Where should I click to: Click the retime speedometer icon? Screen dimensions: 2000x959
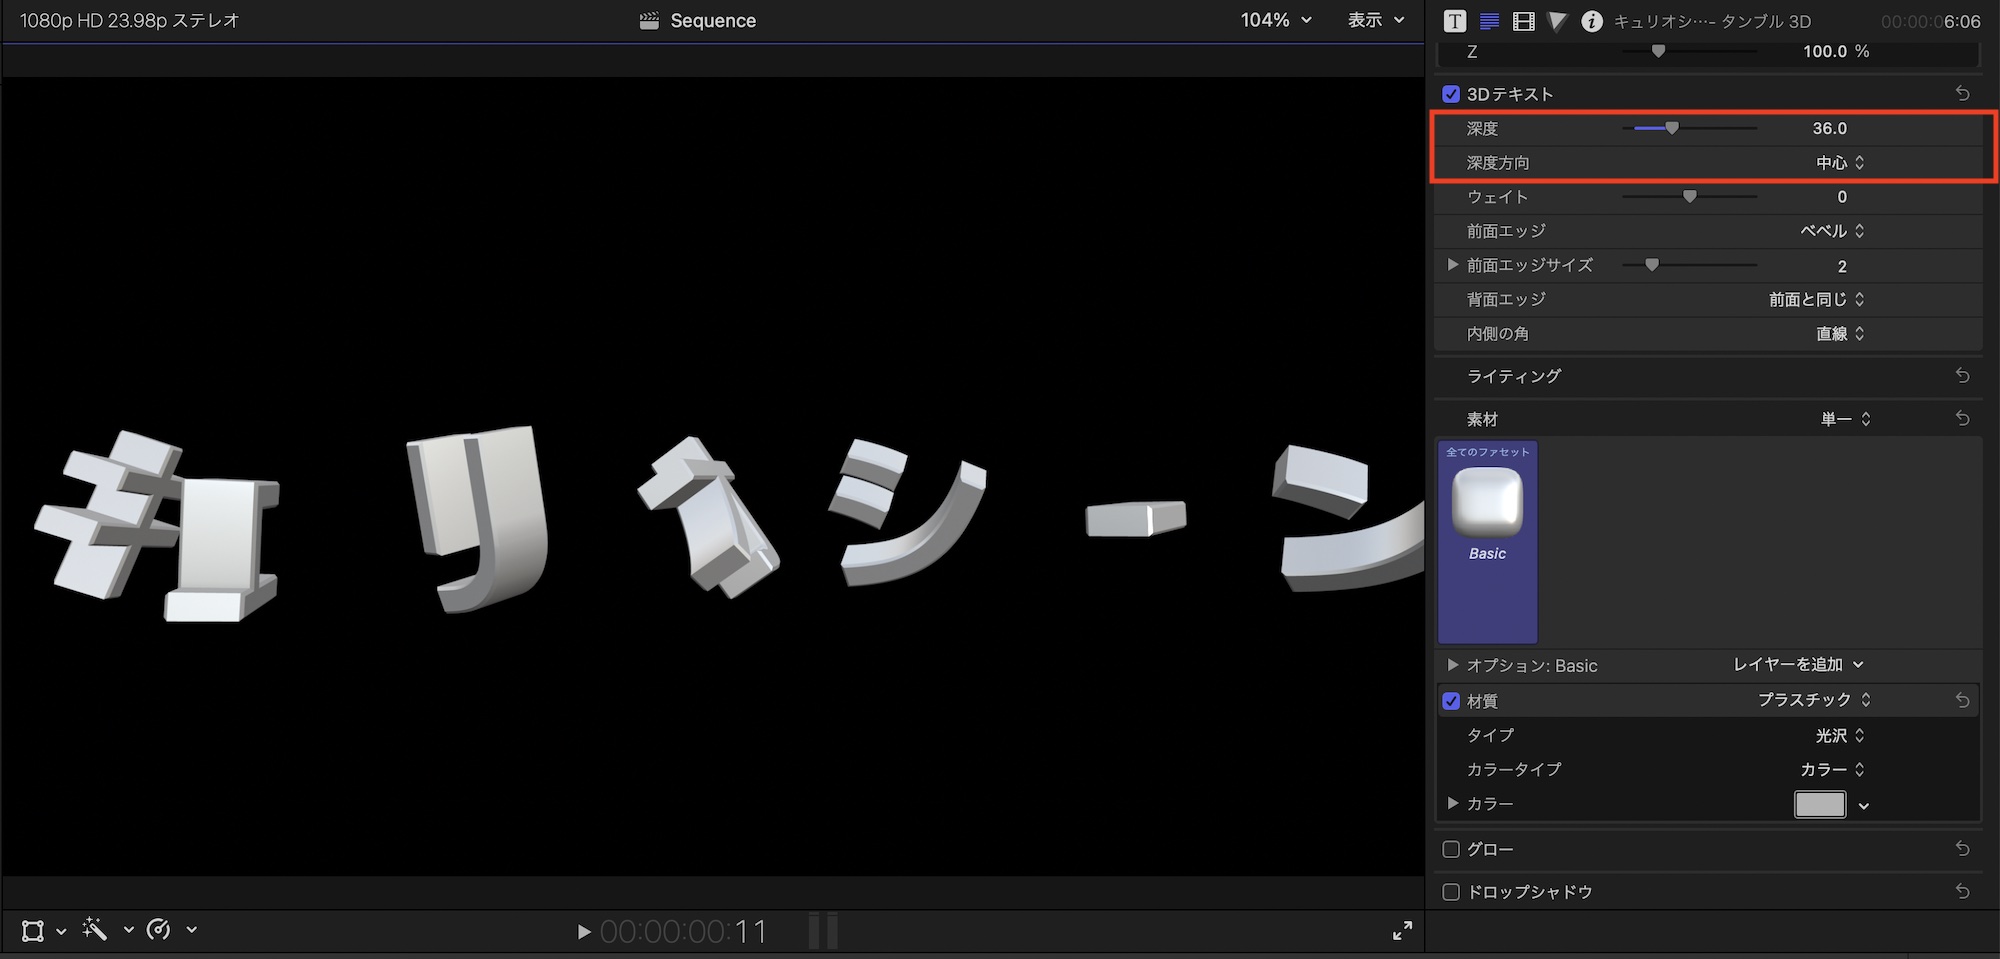[158, 930]
